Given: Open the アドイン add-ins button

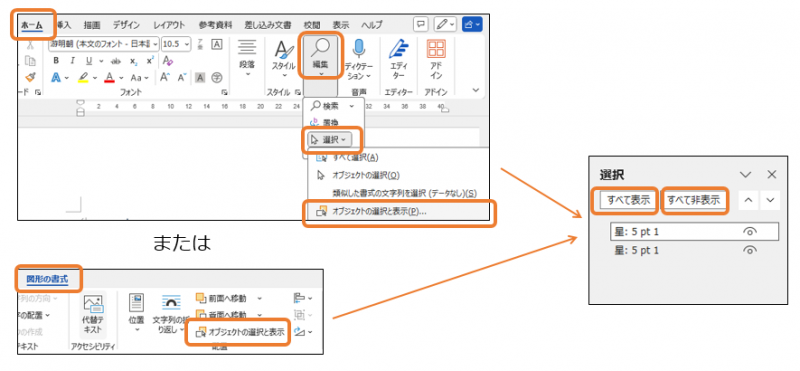Looking at the screenshot, I should (x=436, y=59).
